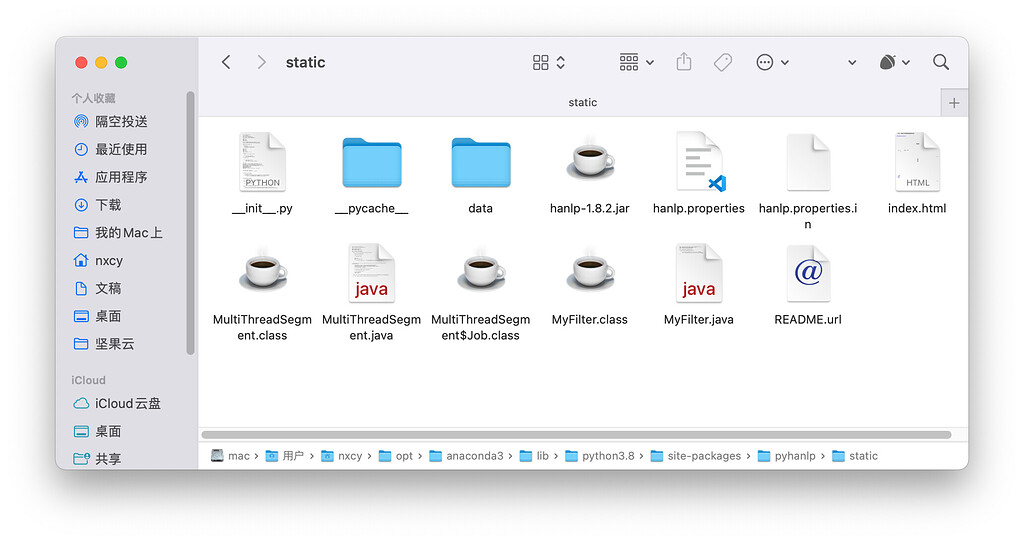
Task: Select MyFilter.java file icon
Action: 699,272
